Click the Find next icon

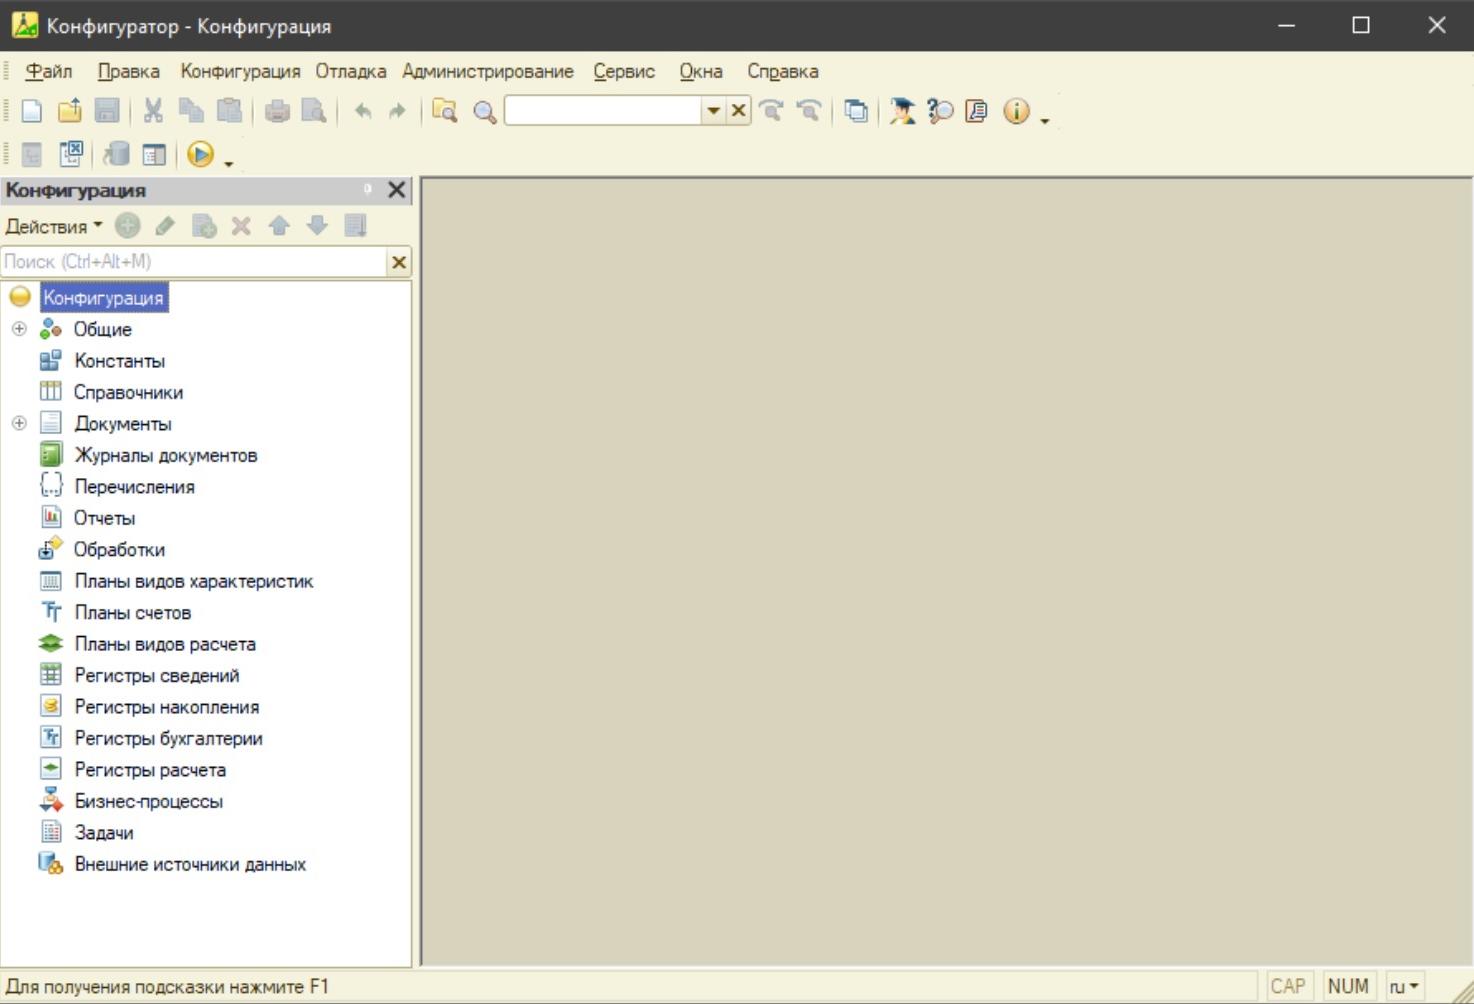tap(771, 111)
